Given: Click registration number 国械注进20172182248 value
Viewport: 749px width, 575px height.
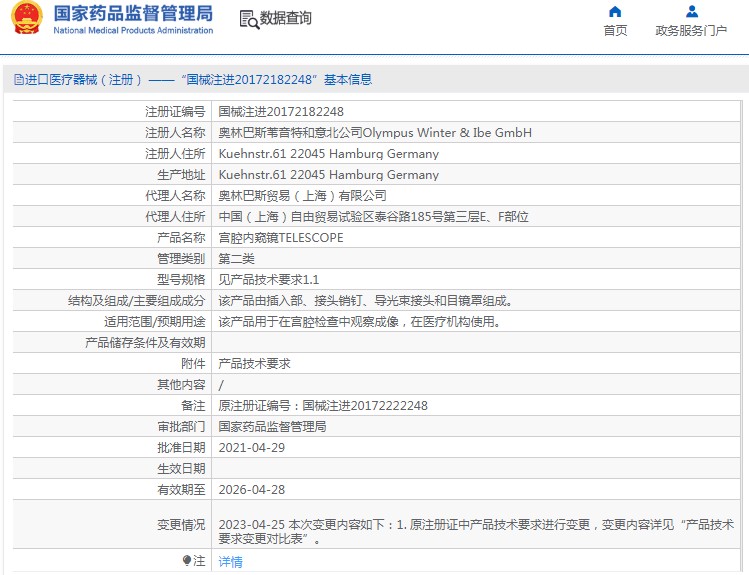Looking at the screenshot, I should click(281, 112).
